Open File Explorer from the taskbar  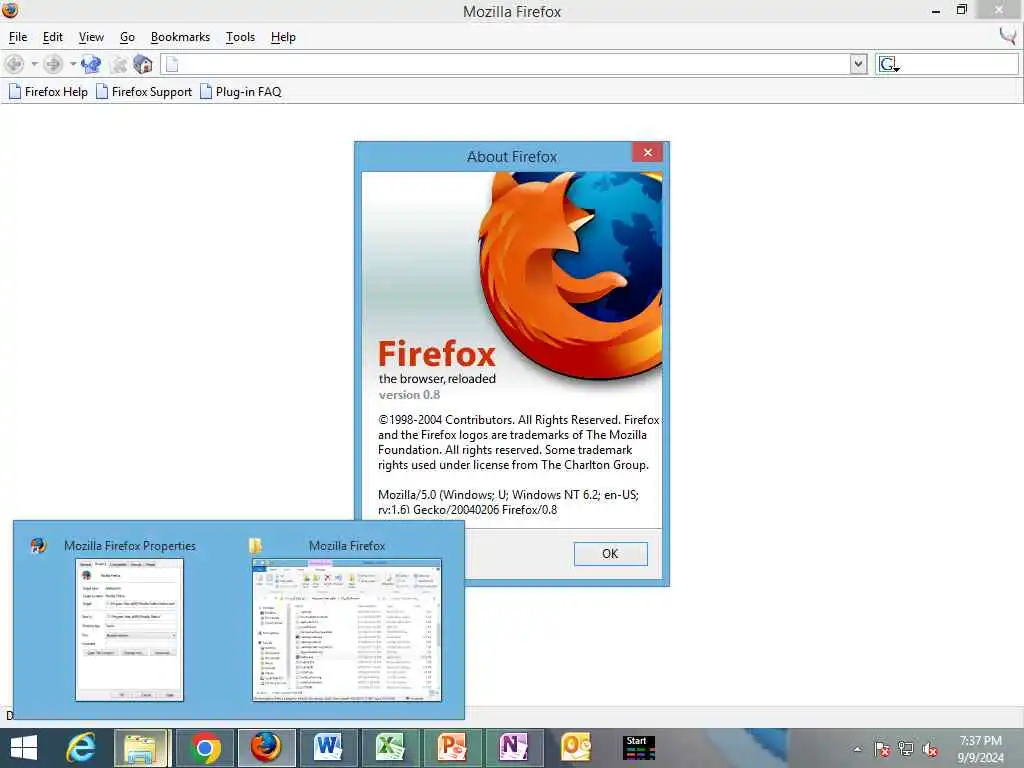[x=142, y=748]
